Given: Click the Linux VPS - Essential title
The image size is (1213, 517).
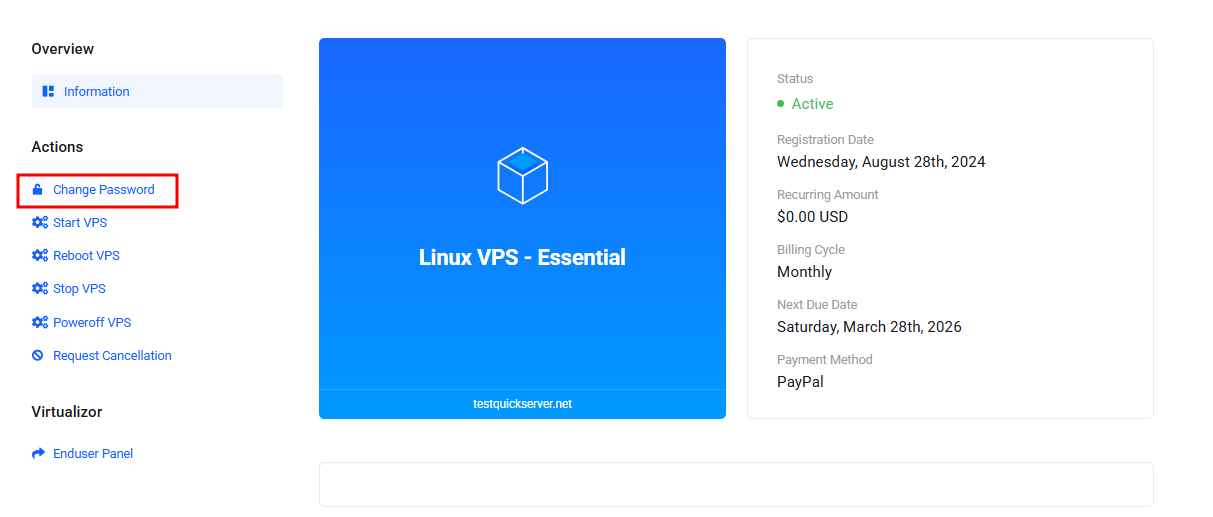Looking at the screenshot, I should coord(522,257).
